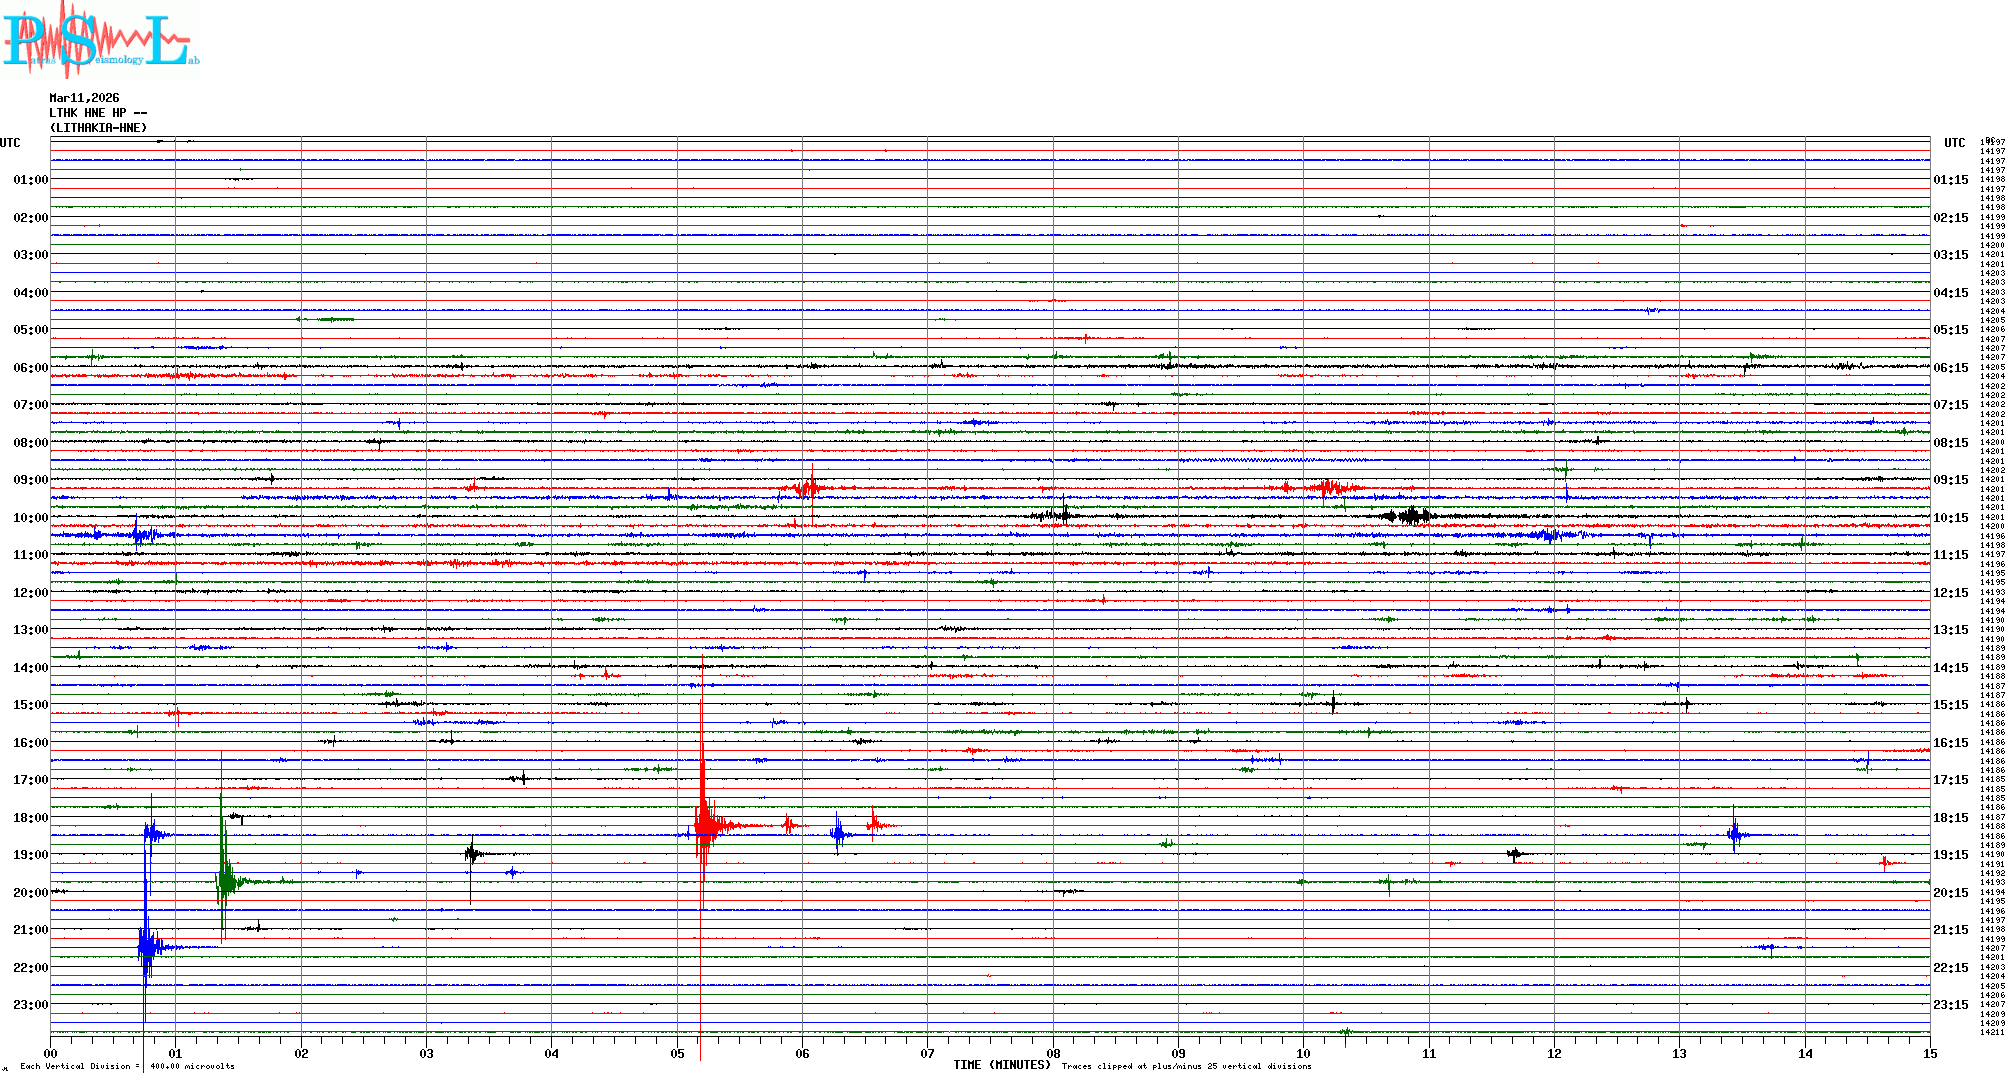Click the large red seismic event spike
Viewport: 2010px width, 1080px height.
[x=704, y=825]
